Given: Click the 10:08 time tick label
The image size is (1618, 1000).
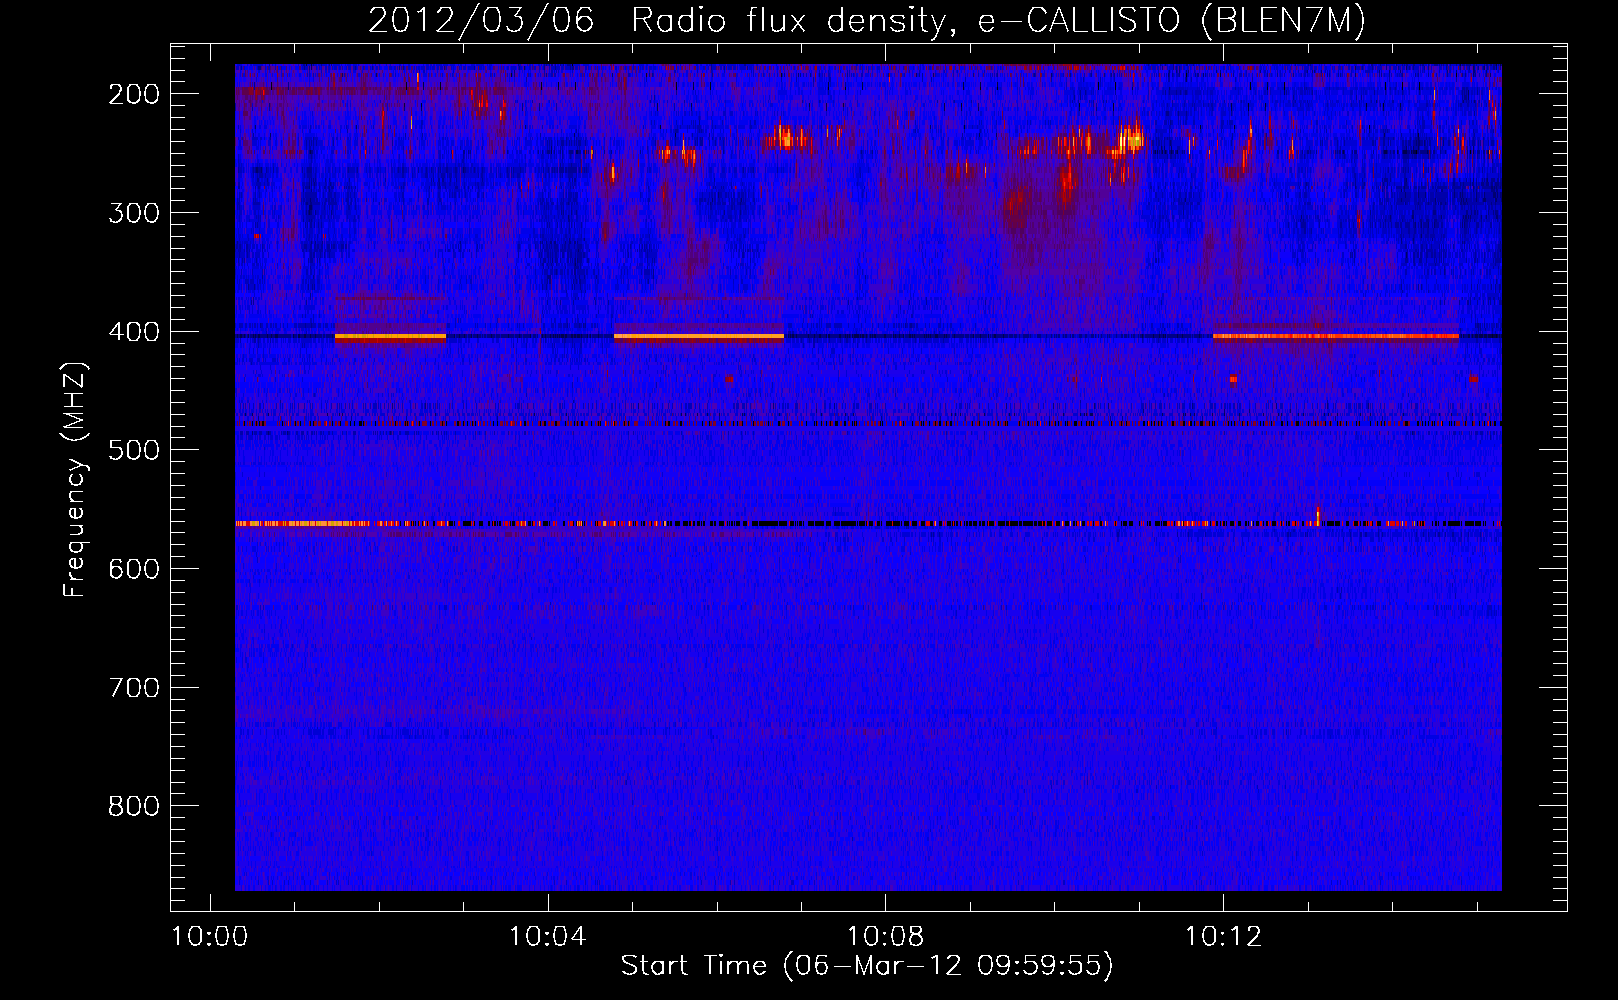Looking at the screenshot, I should (x=886, y=937).
